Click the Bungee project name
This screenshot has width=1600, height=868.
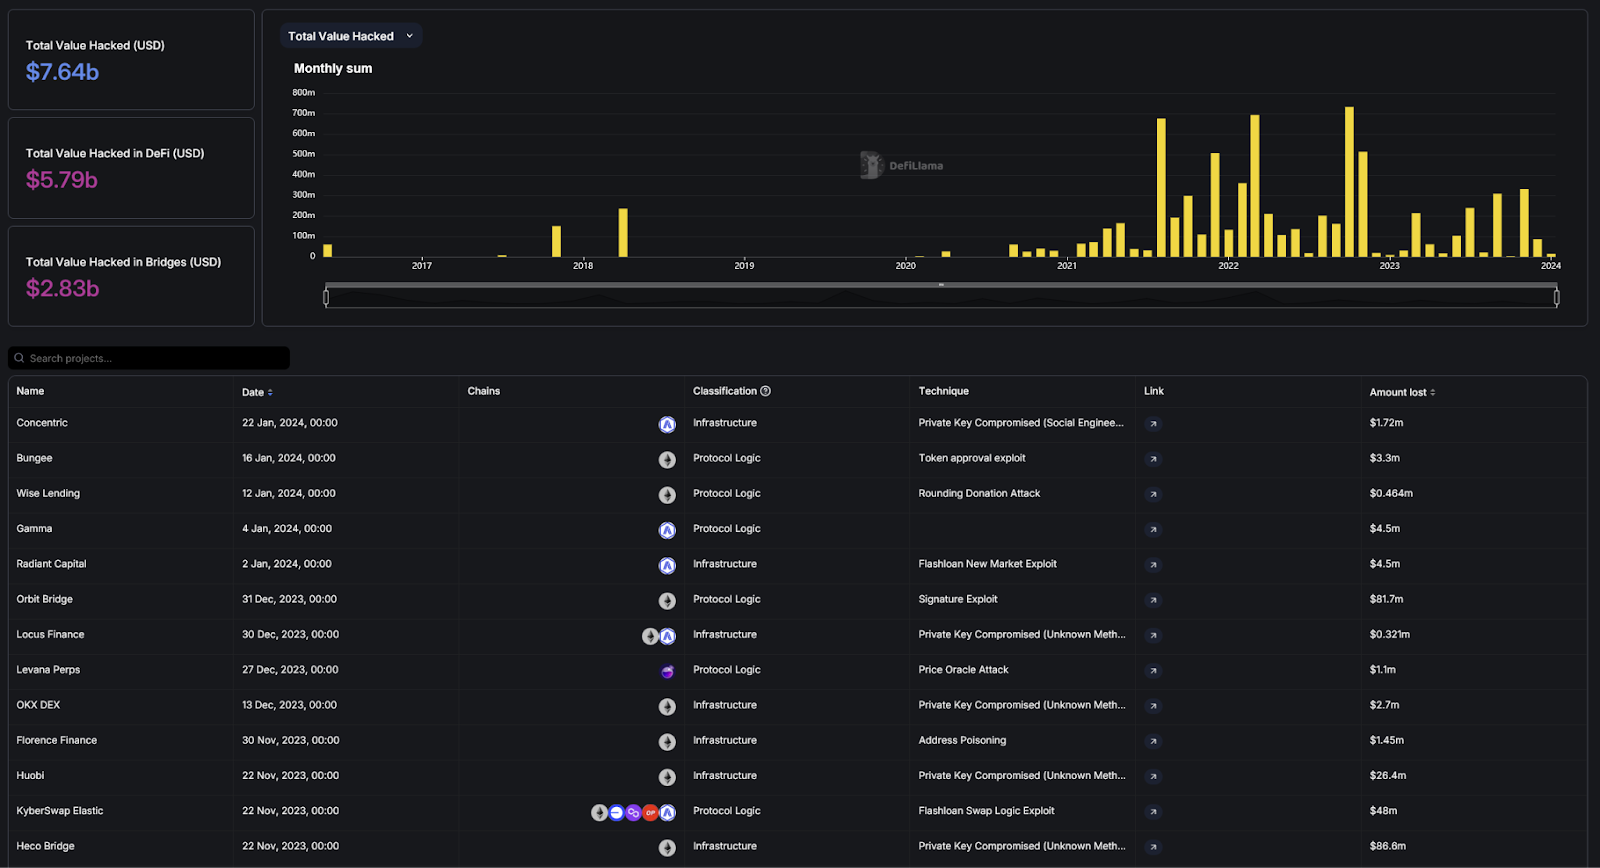coord(34,458)
